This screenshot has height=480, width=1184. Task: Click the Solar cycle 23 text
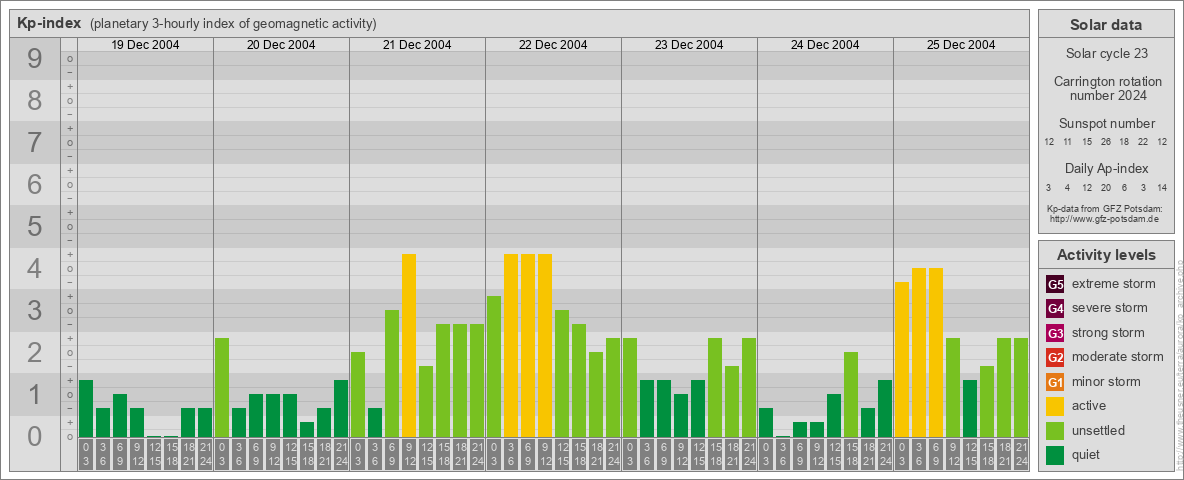pos(1106,54)
